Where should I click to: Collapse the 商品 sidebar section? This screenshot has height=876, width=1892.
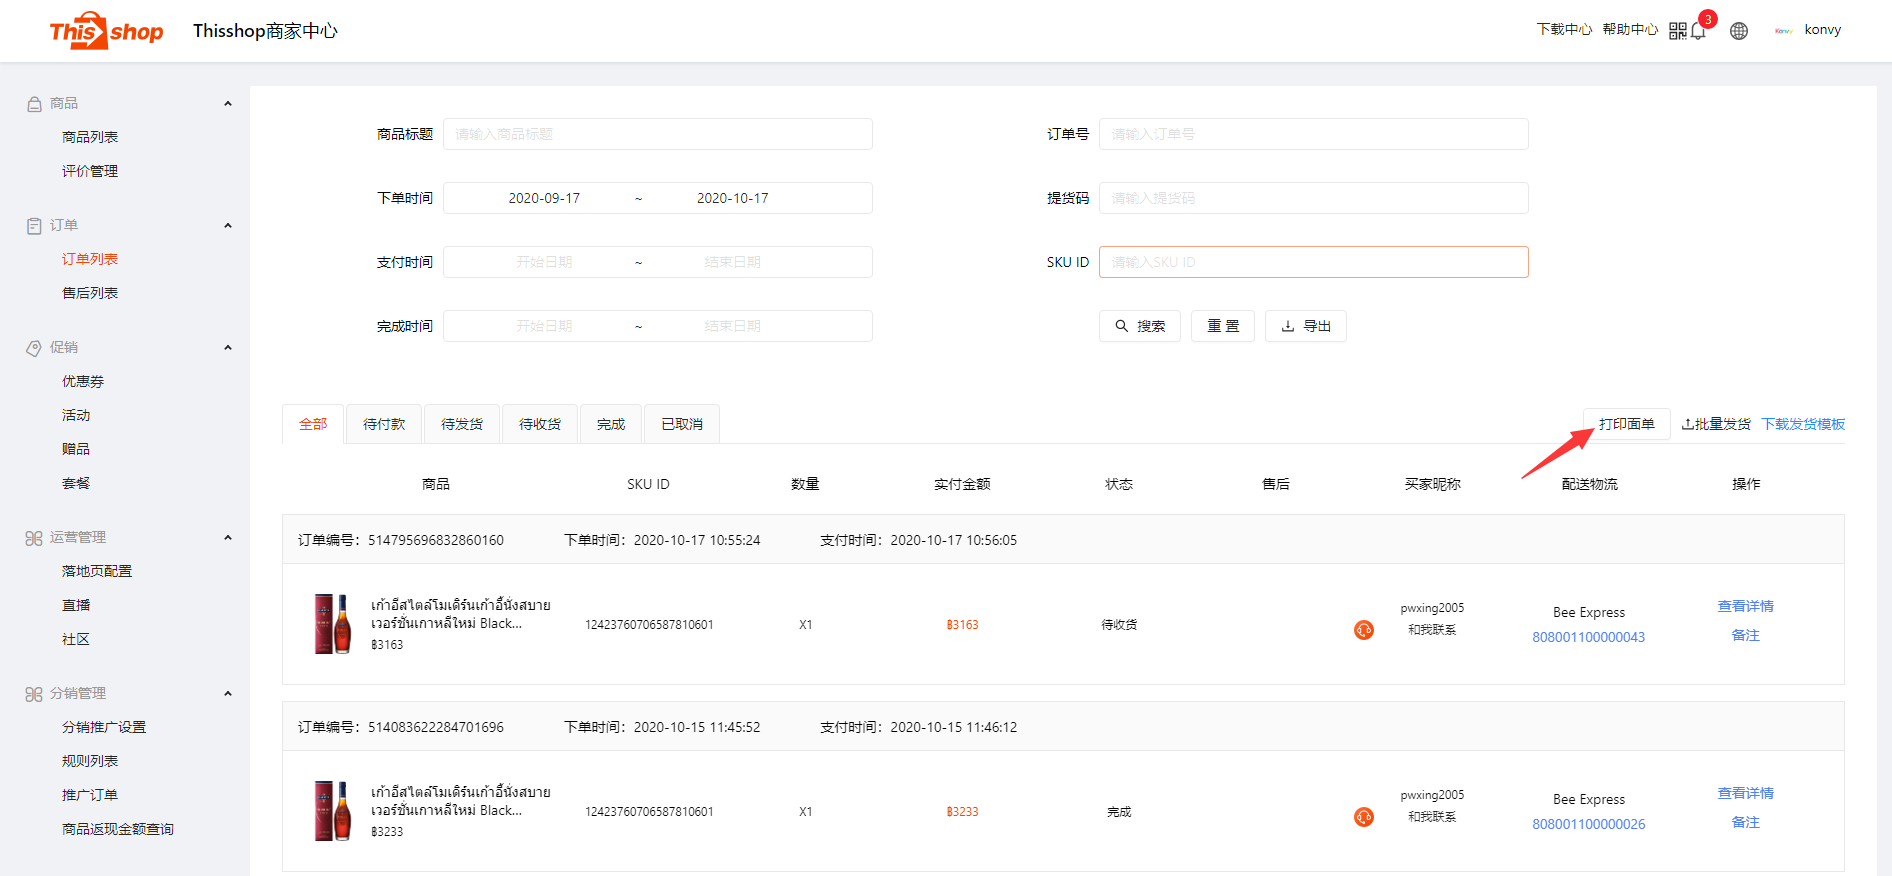[228, 104]
